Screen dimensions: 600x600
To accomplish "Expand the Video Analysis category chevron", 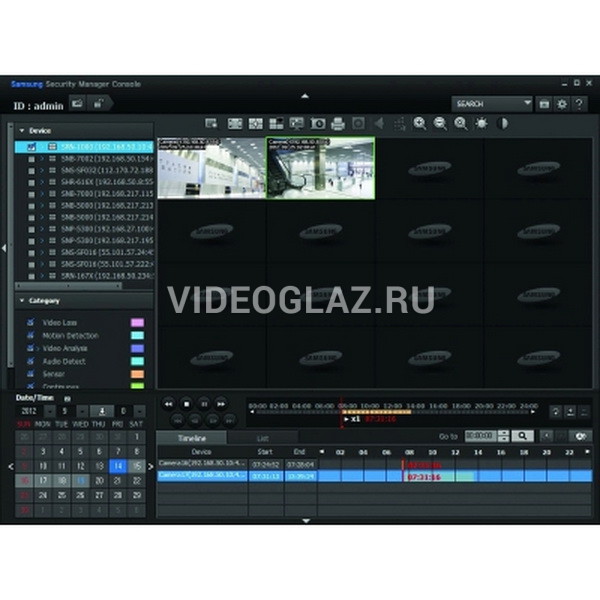I will pos(38,349).
